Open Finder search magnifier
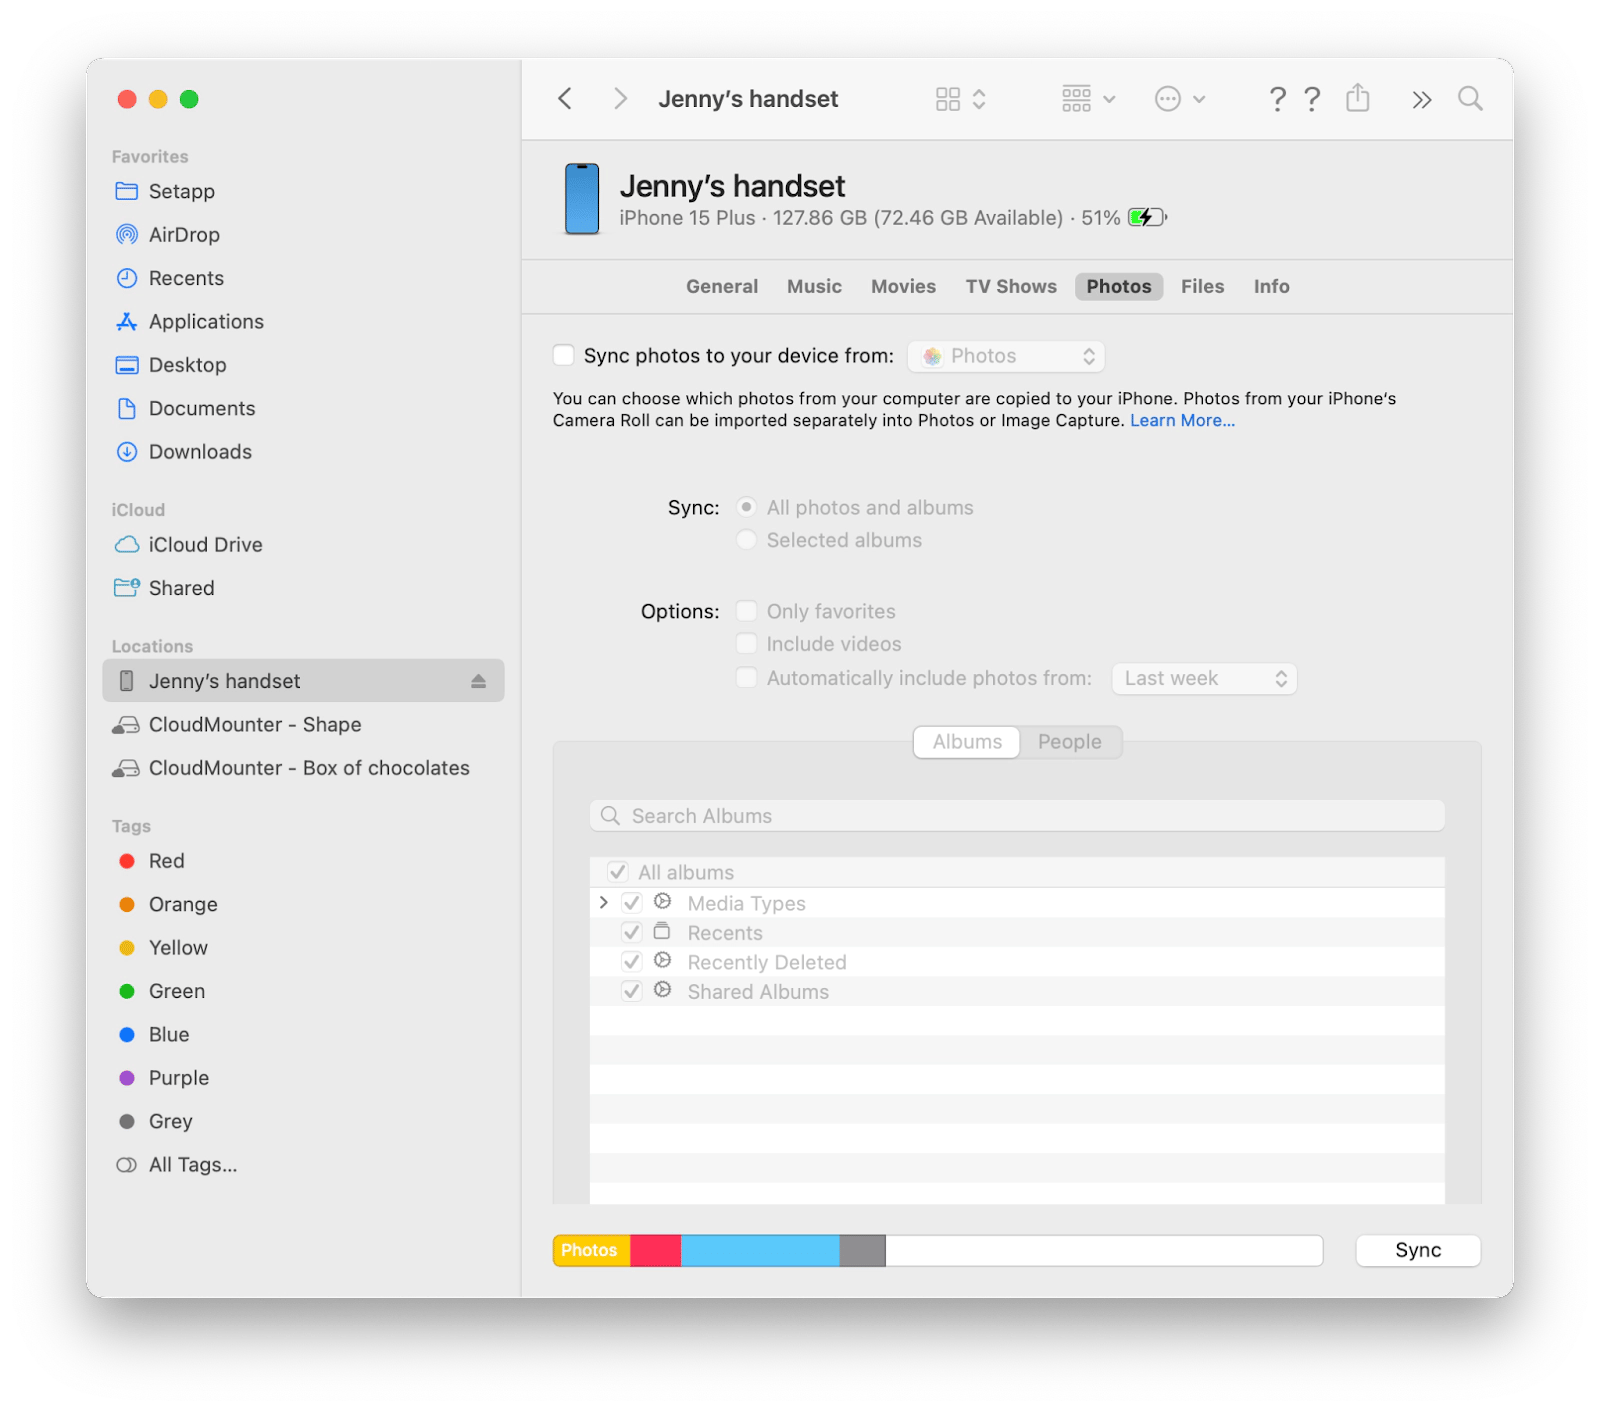This screenshot has height=1412, width=1600. tap(1469, 98)
